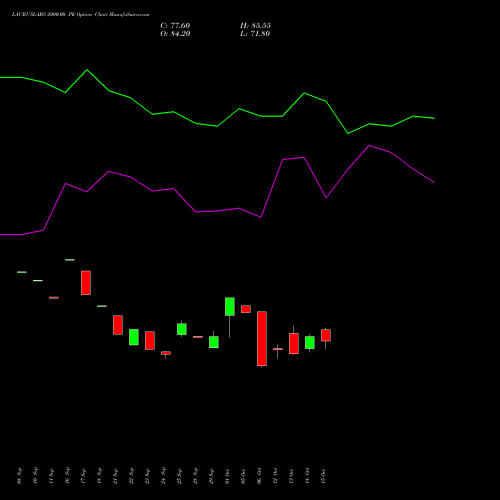Select the high value 'H: 85.55'
The width and height of the screenshot is (500, 500).
255,26
